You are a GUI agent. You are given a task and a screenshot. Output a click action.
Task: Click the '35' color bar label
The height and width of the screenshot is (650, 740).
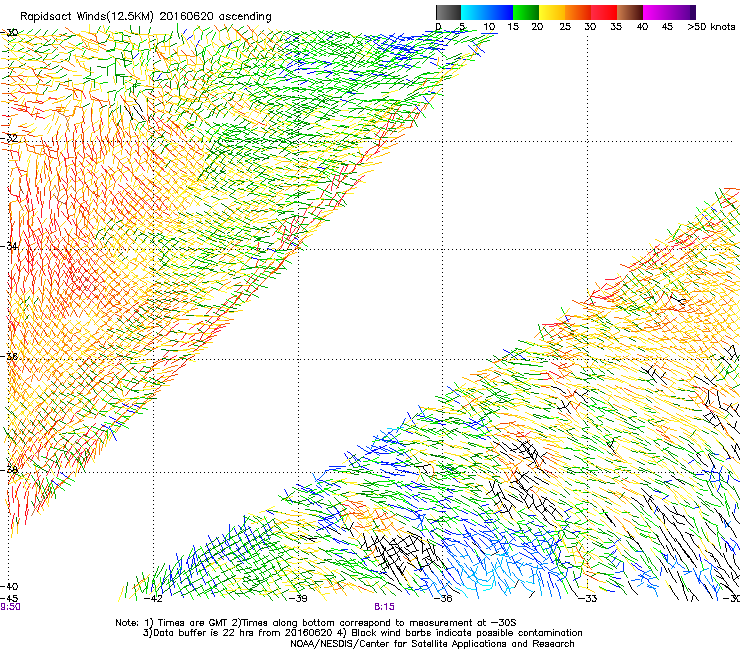(616, 27)
